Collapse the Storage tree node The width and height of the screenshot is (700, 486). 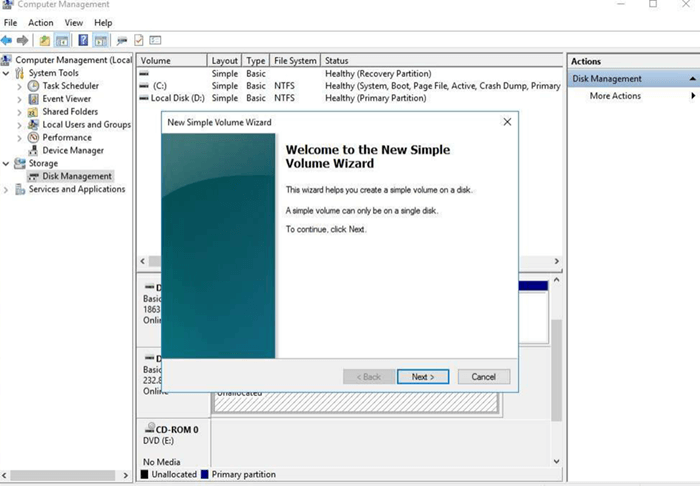click(x=7, y=163)
